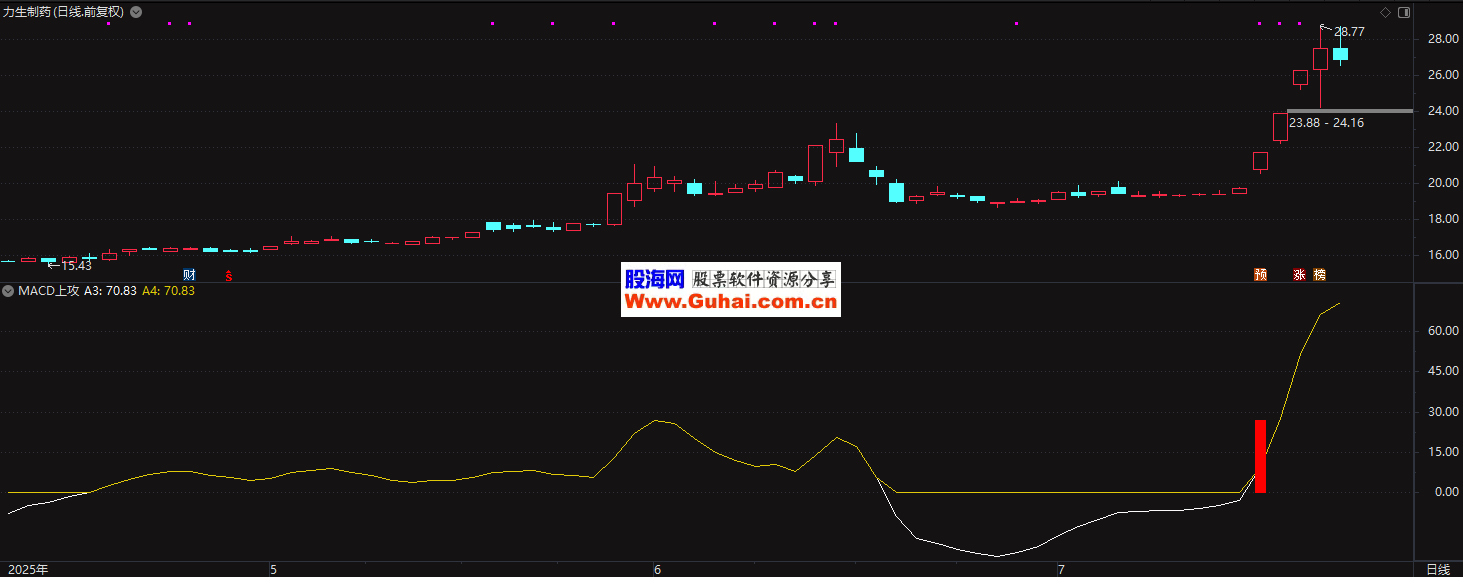1463x577 pixels.
Task: Click the 24.00 price axis label
Action: click(x=1441, y=111)
